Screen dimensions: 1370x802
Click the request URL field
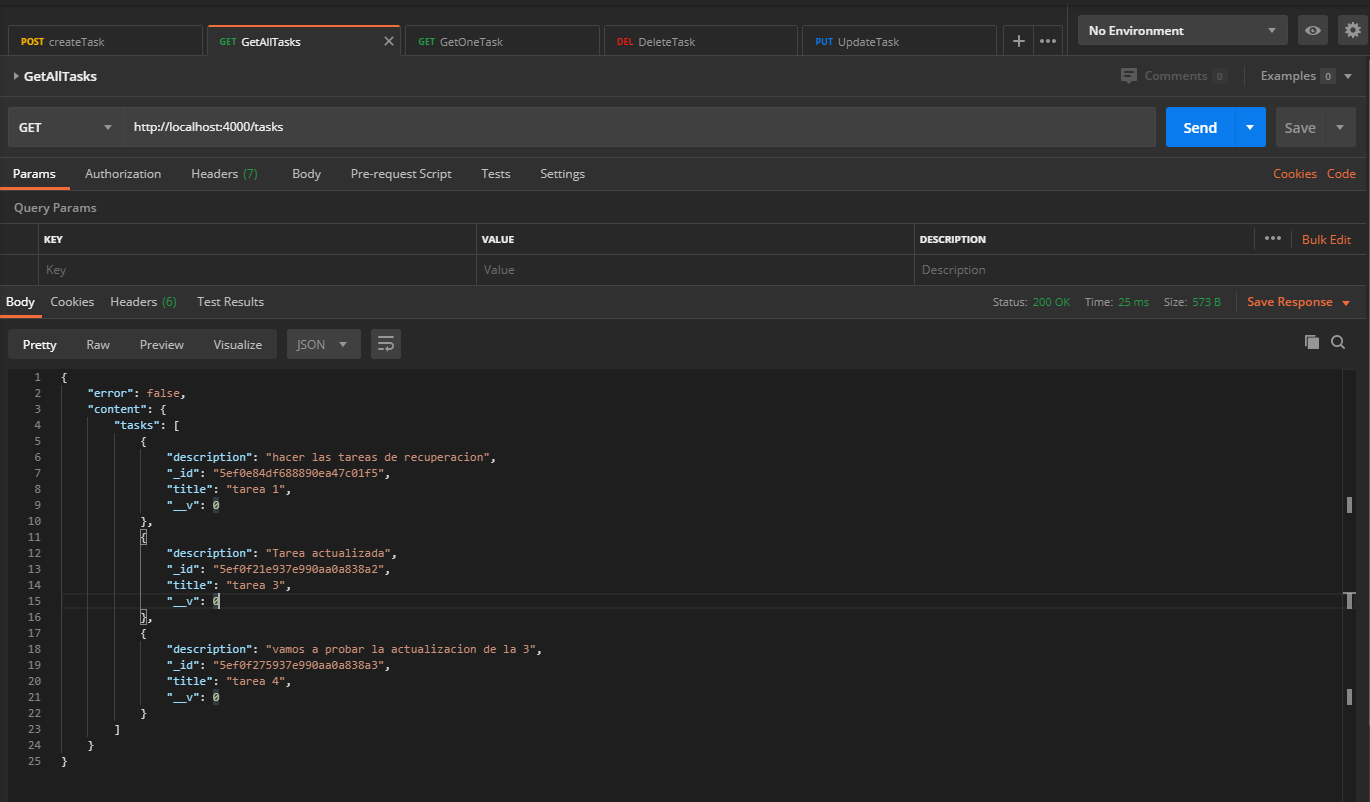[x=640, y=127]
